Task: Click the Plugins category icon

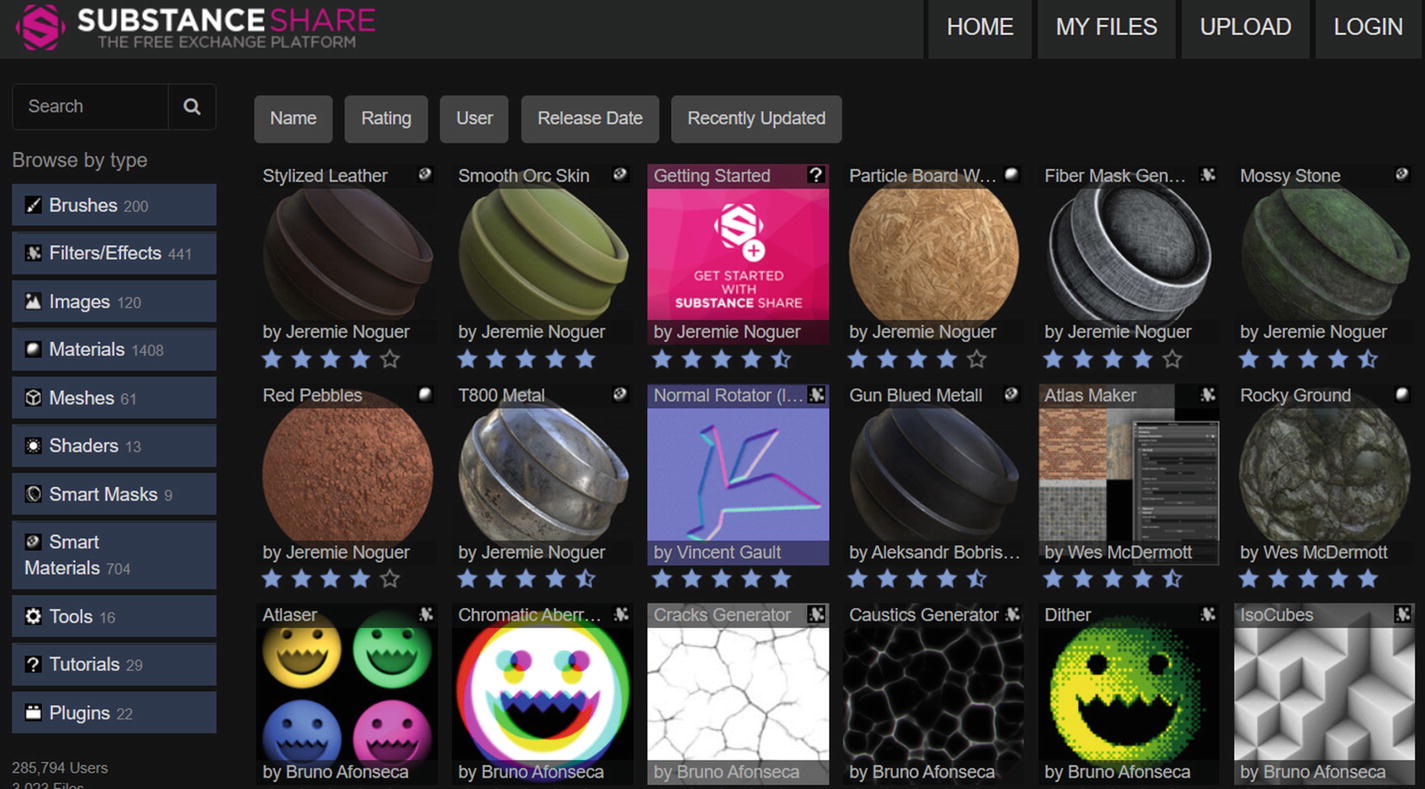Action: [33, 713]
